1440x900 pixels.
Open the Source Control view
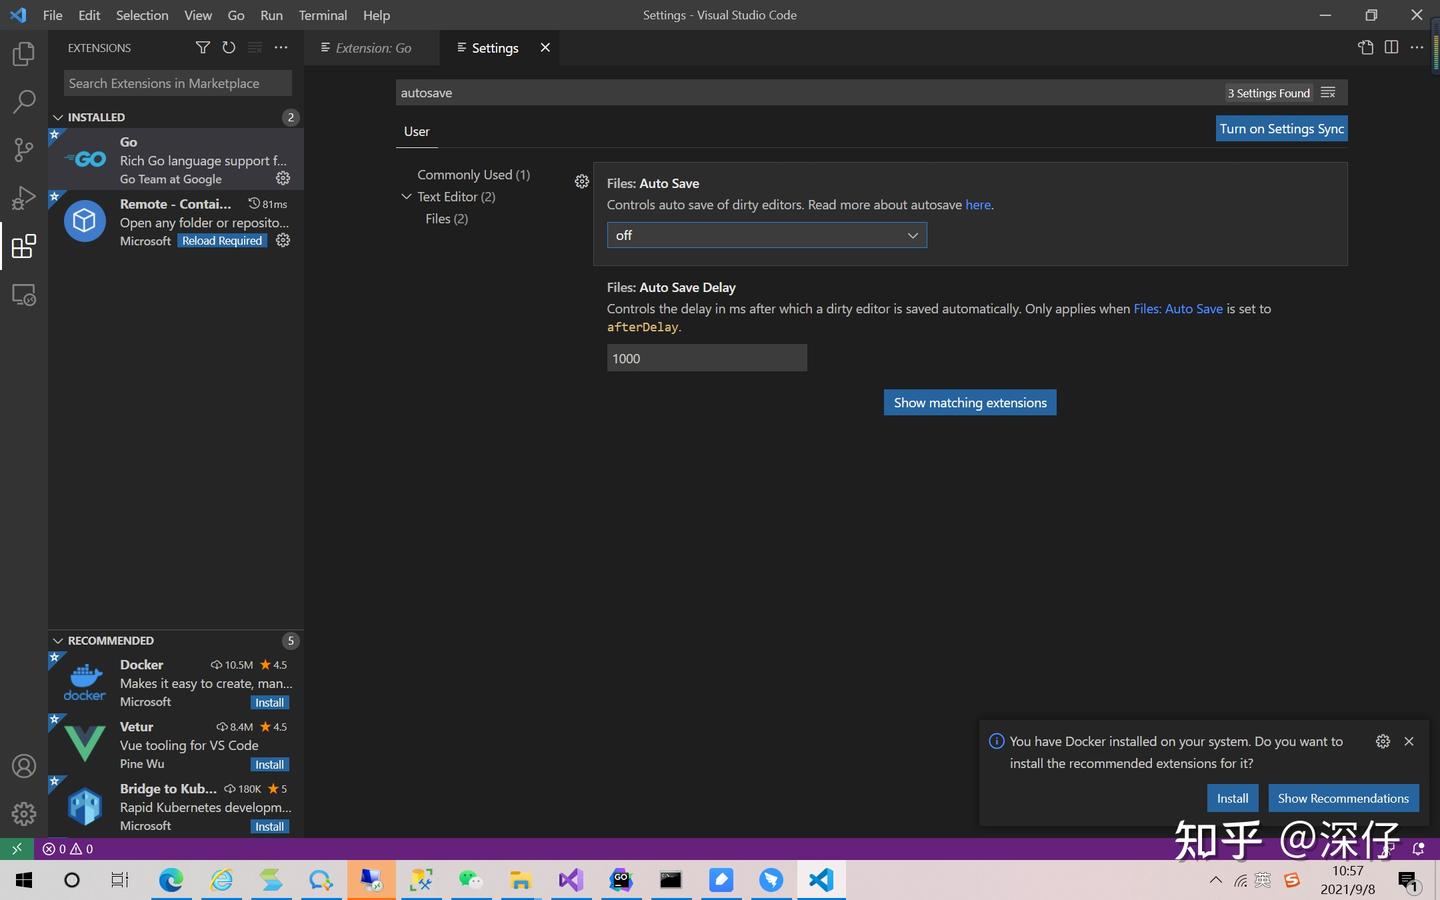tap(23, 148)
